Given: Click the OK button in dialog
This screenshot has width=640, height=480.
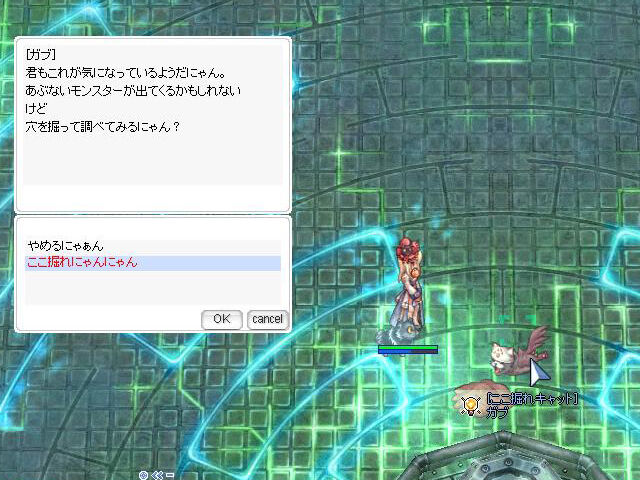Looking at the screenshot, I should click(222, 319).
